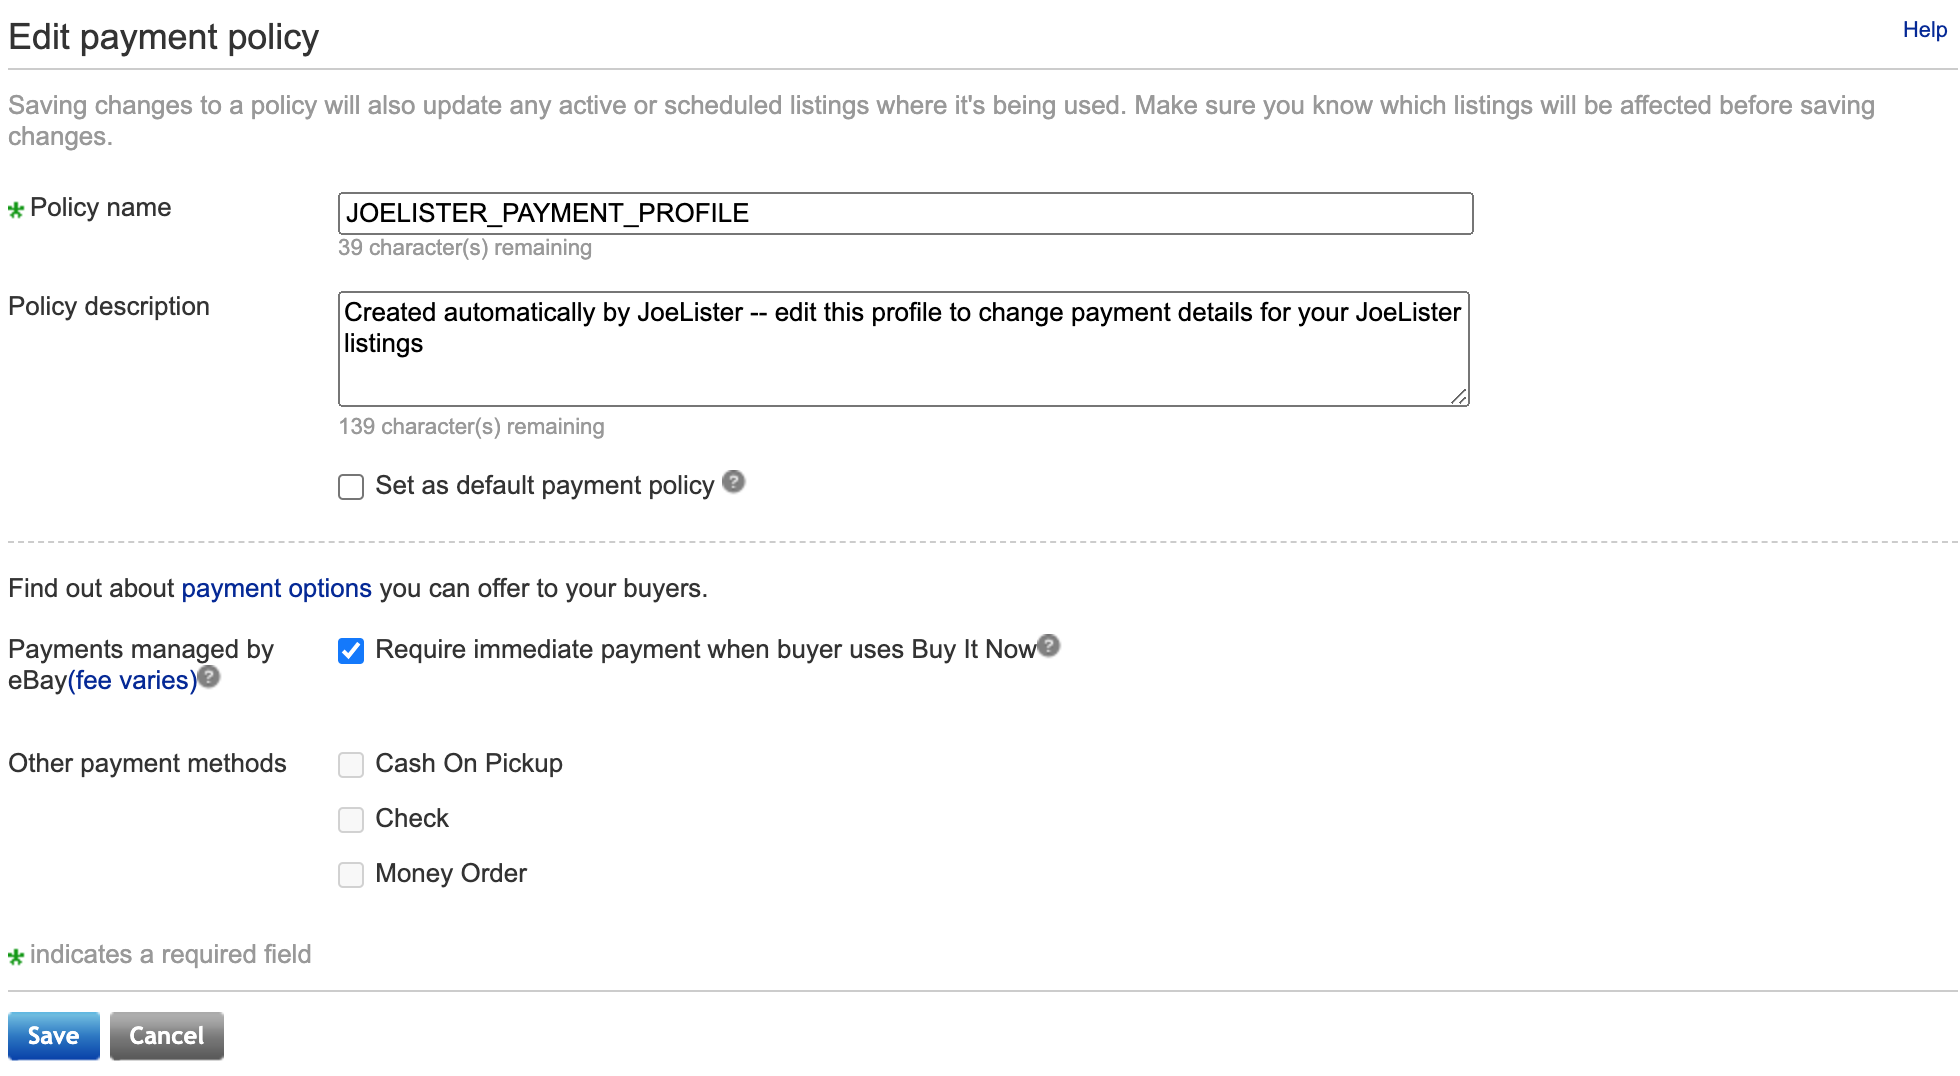Viewport: 1960px width, 1076px height.
Task: Enable the Money Order checkbox
Action: [351, 875]
